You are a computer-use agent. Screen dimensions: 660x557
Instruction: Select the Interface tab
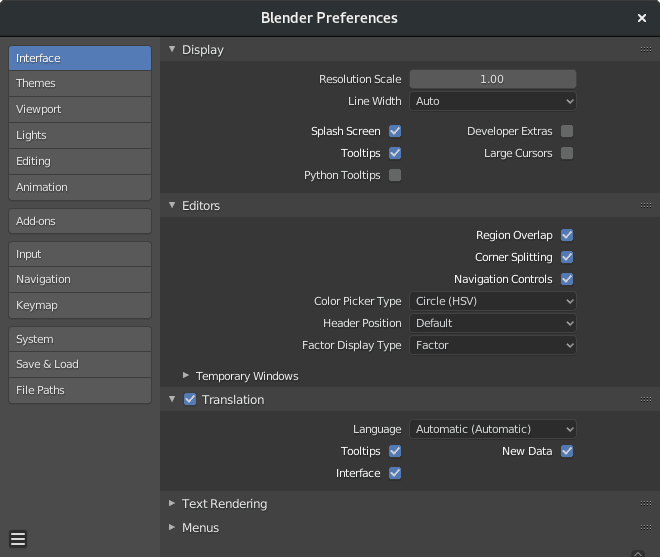(x=80, y=58)
